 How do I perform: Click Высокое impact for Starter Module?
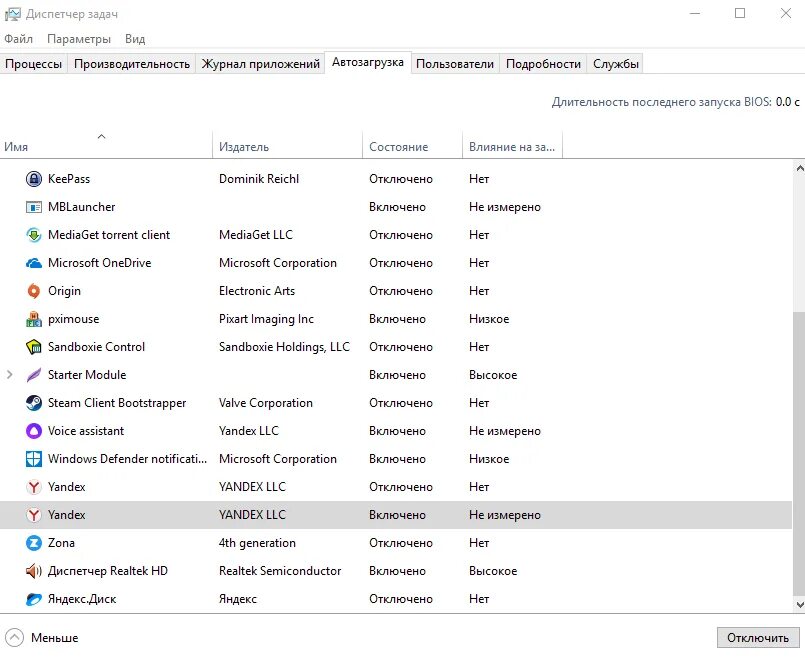click(x=493, y=375)
